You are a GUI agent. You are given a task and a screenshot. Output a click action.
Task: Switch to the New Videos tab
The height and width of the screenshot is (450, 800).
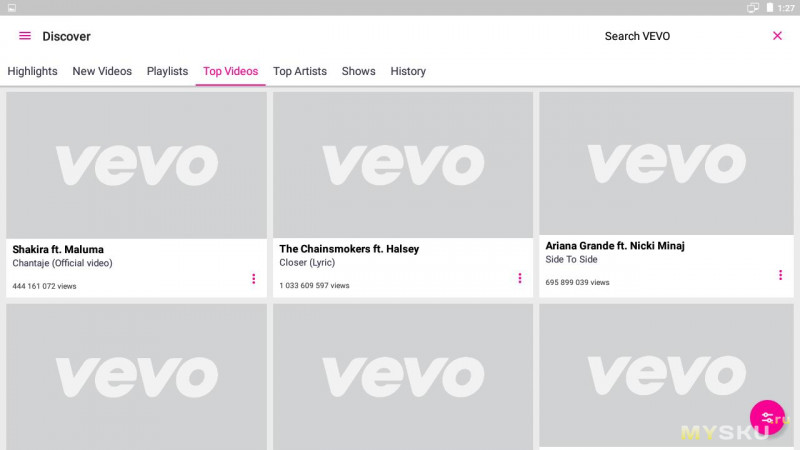[102, 71]
